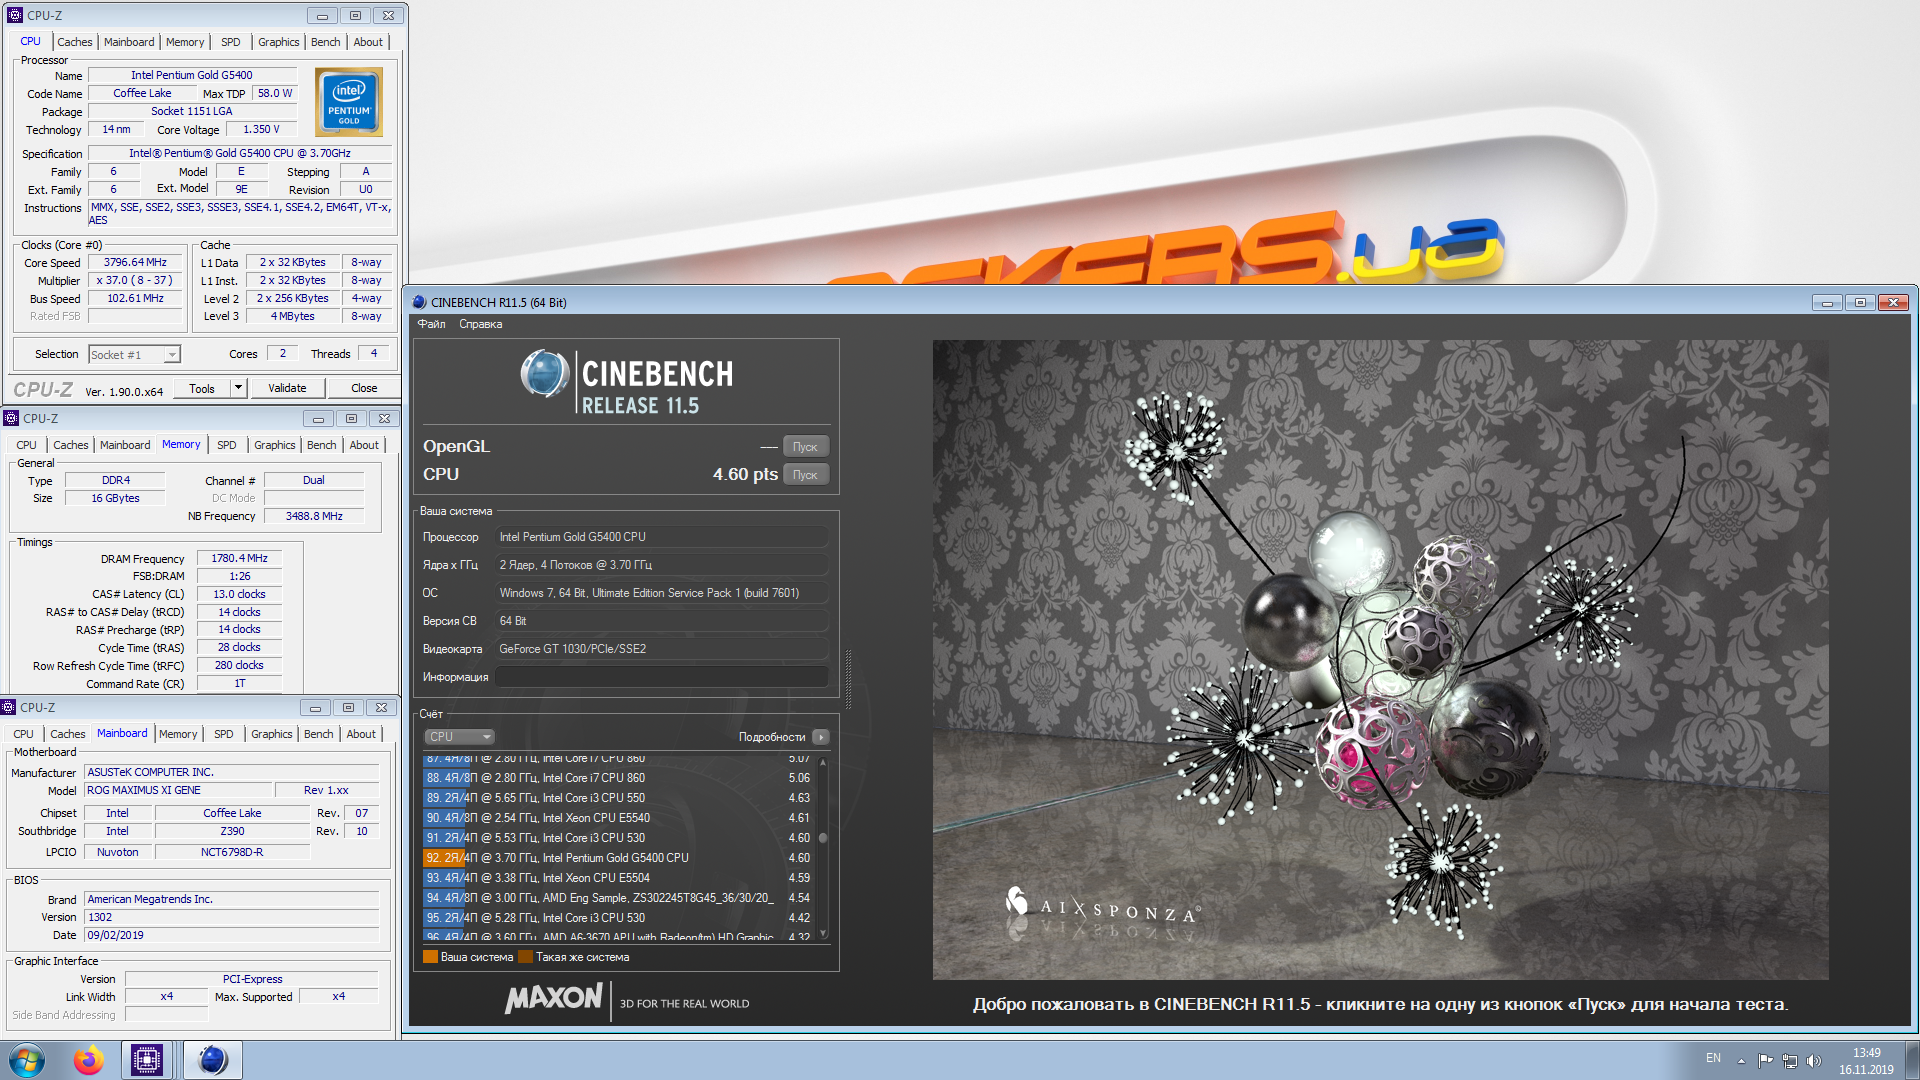The height and width of the screenshot is (1080, 1920).
Task: Click the GeForce GT 1030 video card field
Action: pyautogui.click(x=661, y=649)
